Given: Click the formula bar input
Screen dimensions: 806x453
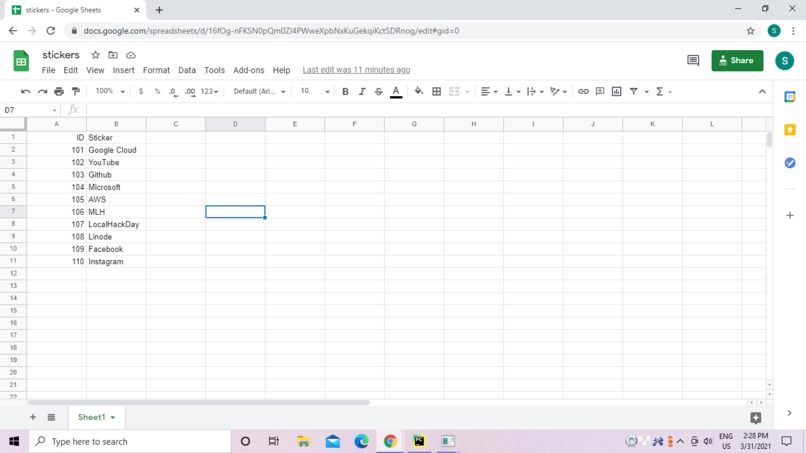Looking at the screenshot, I should (x=429, y=110).
